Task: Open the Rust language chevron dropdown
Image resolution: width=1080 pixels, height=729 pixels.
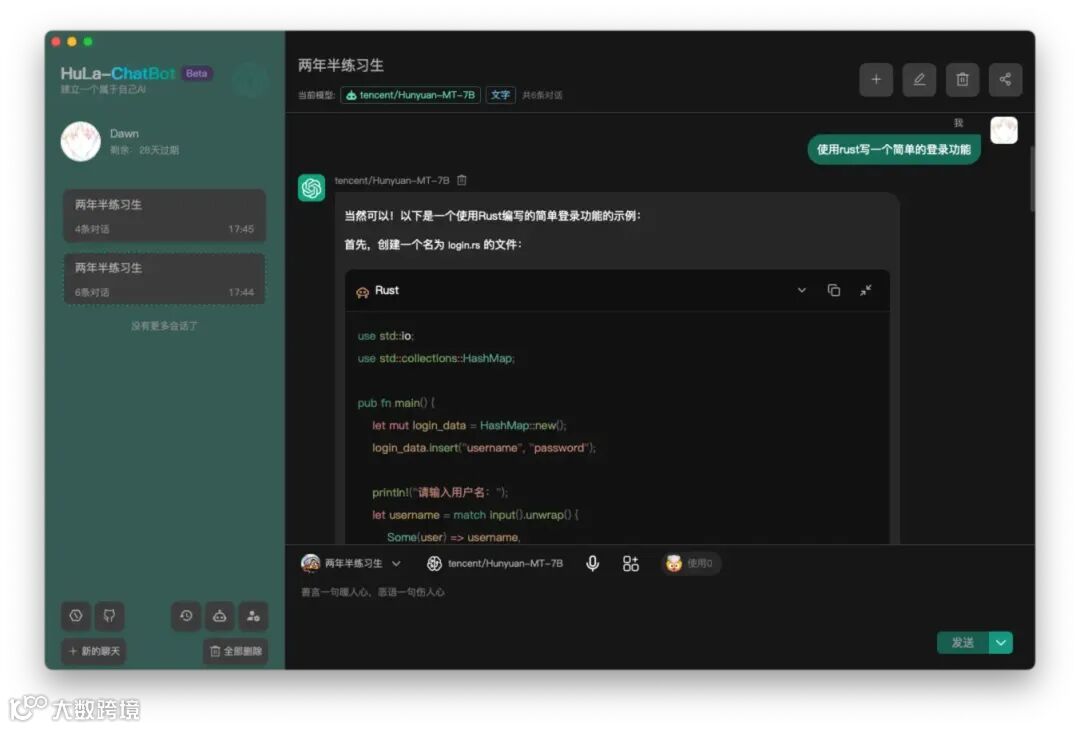Action: (x=802, y=290)
